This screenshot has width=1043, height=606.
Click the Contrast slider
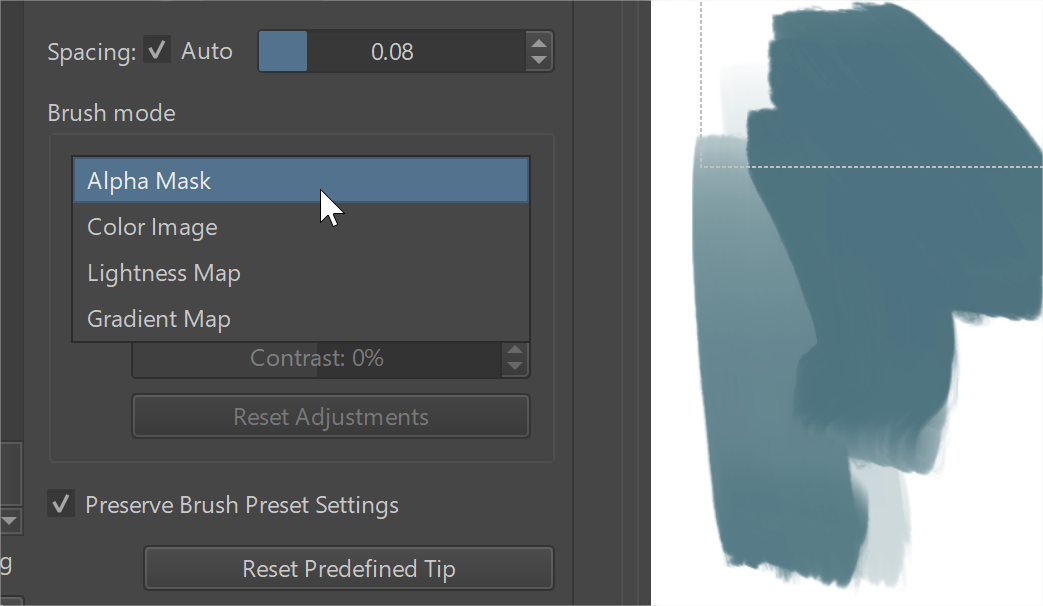tap(316, 358)
